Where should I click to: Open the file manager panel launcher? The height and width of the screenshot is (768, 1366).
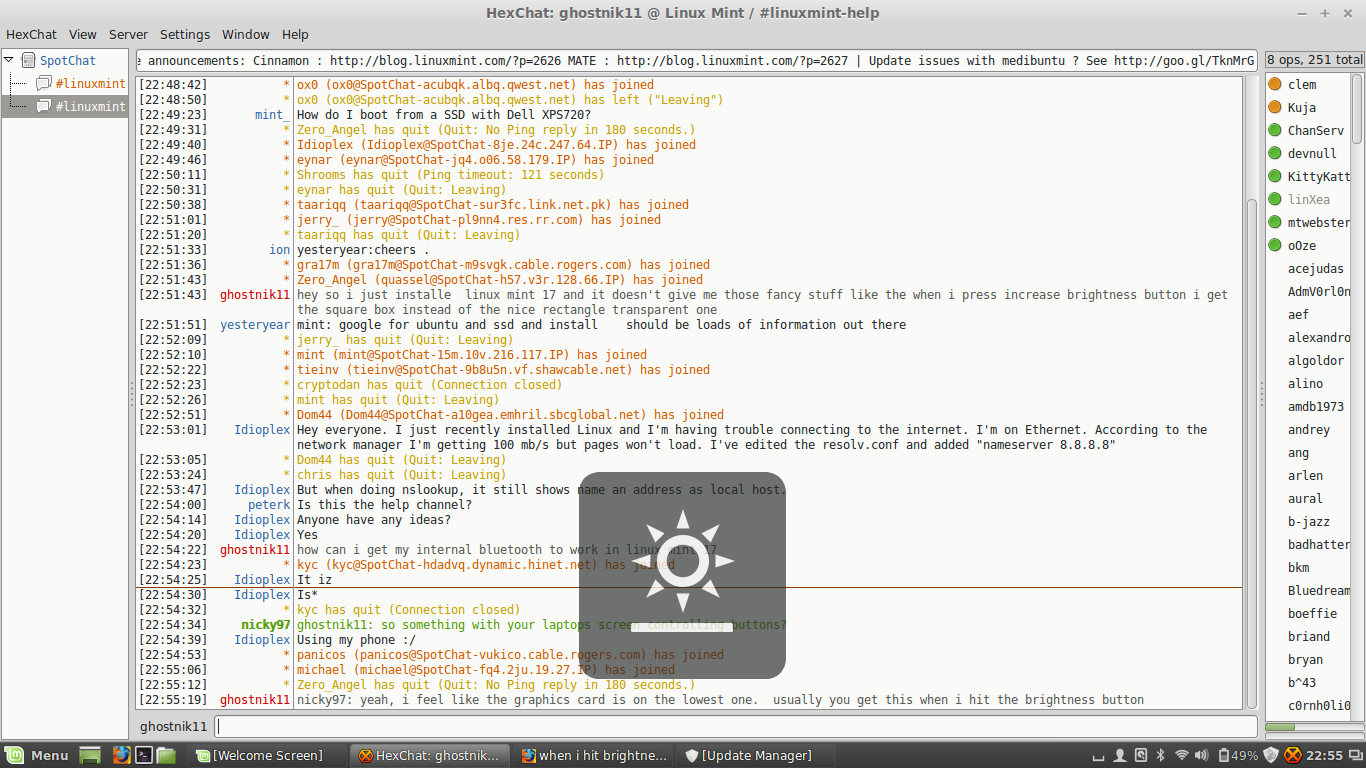166,755
